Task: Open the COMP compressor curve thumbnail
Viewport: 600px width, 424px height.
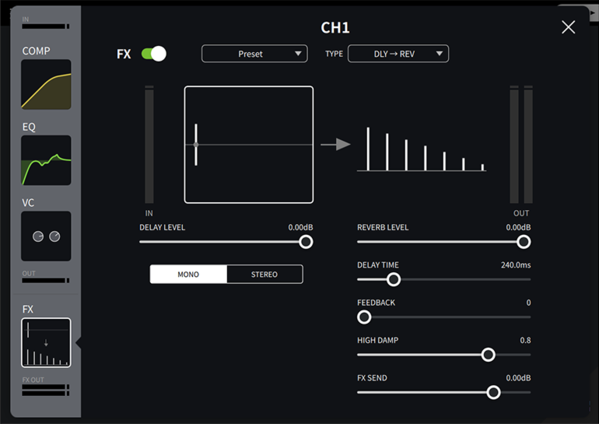Action: tap(46, 84)
